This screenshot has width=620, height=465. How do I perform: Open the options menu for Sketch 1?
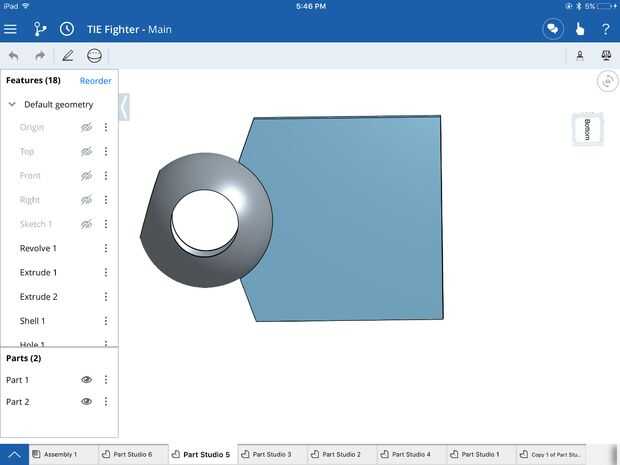(x=106, y=224)
